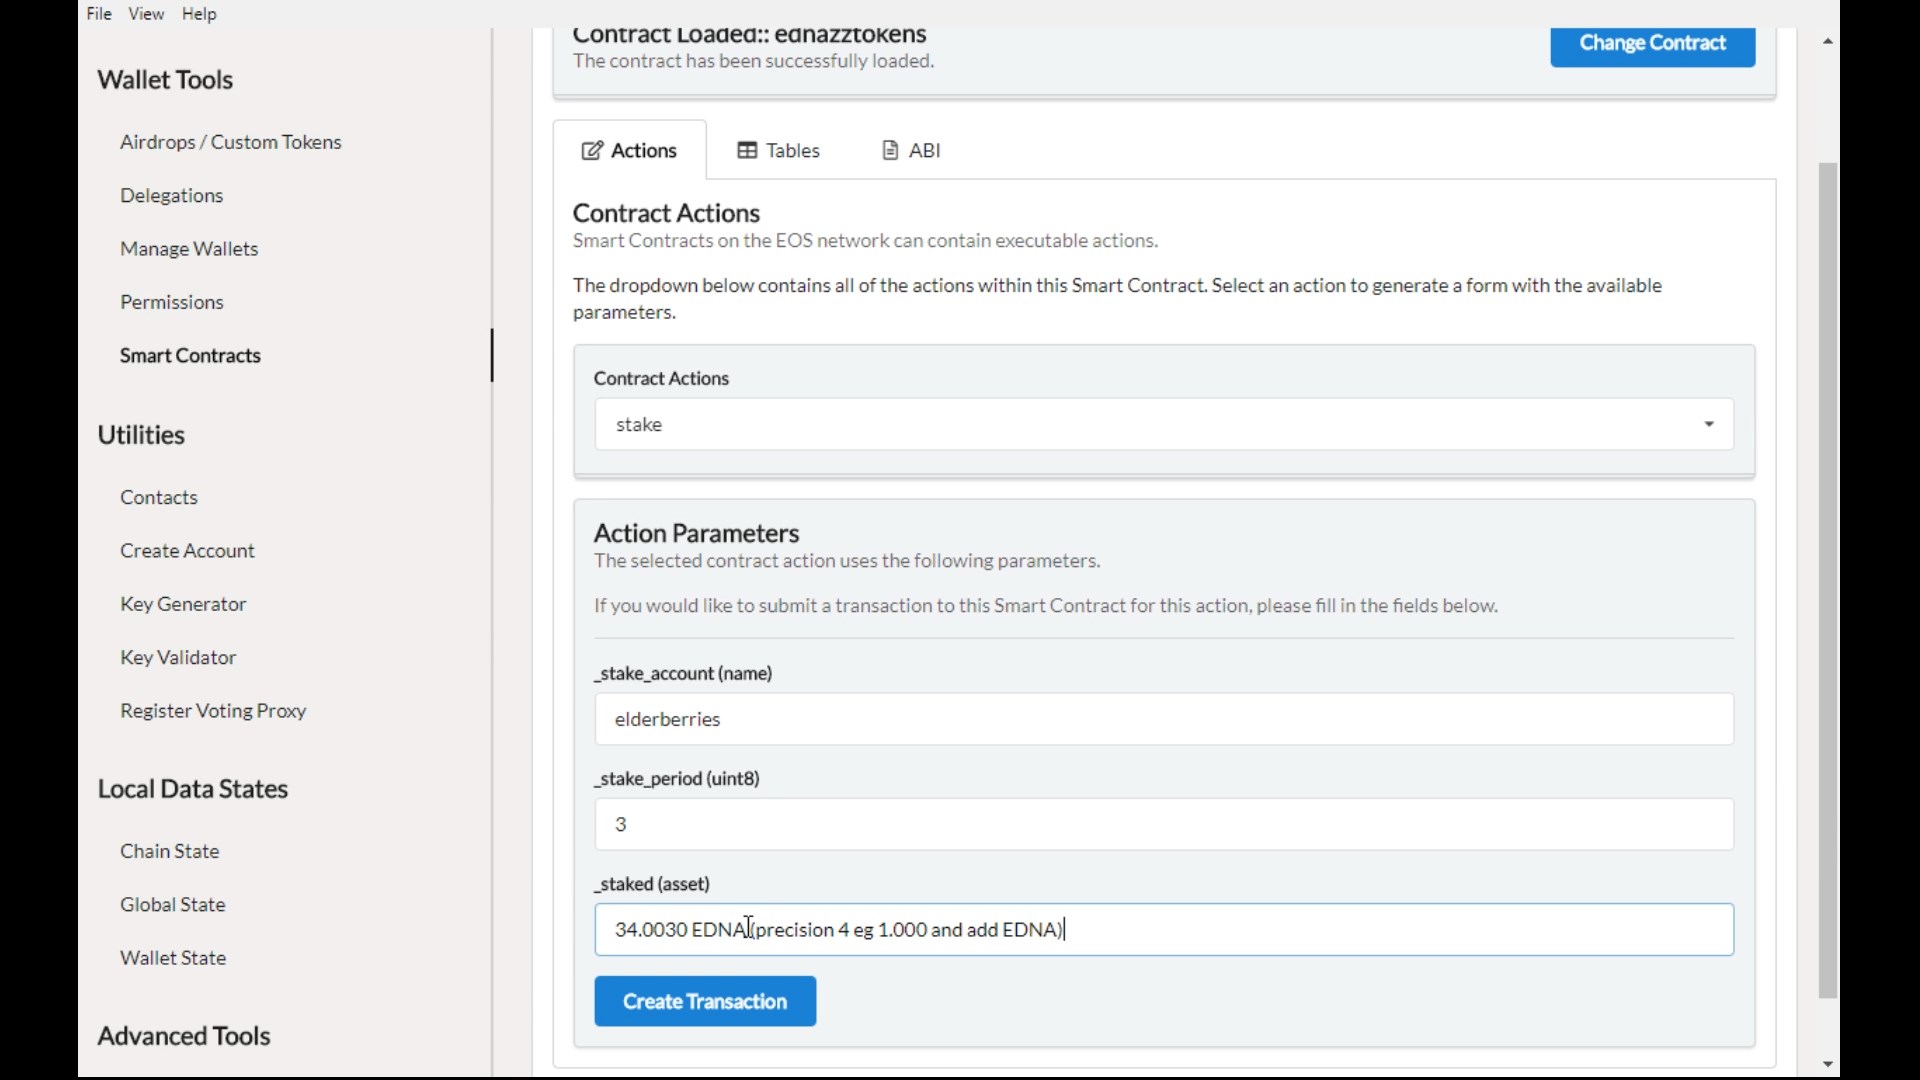Open the Delegations page
The width and height of the screenshot is (1920, 1080).
172,196
